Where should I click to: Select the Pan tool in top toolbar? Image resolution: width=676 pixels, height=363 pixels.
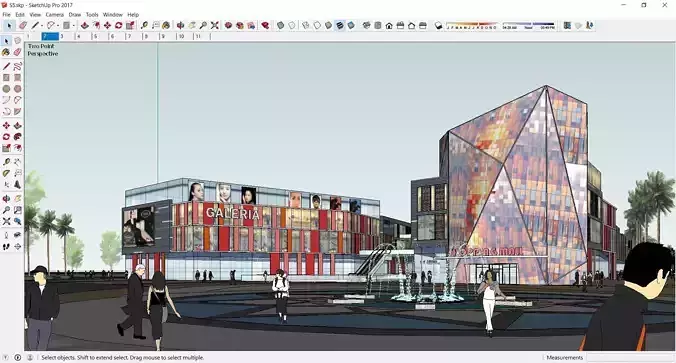click(x=192, y=25)
